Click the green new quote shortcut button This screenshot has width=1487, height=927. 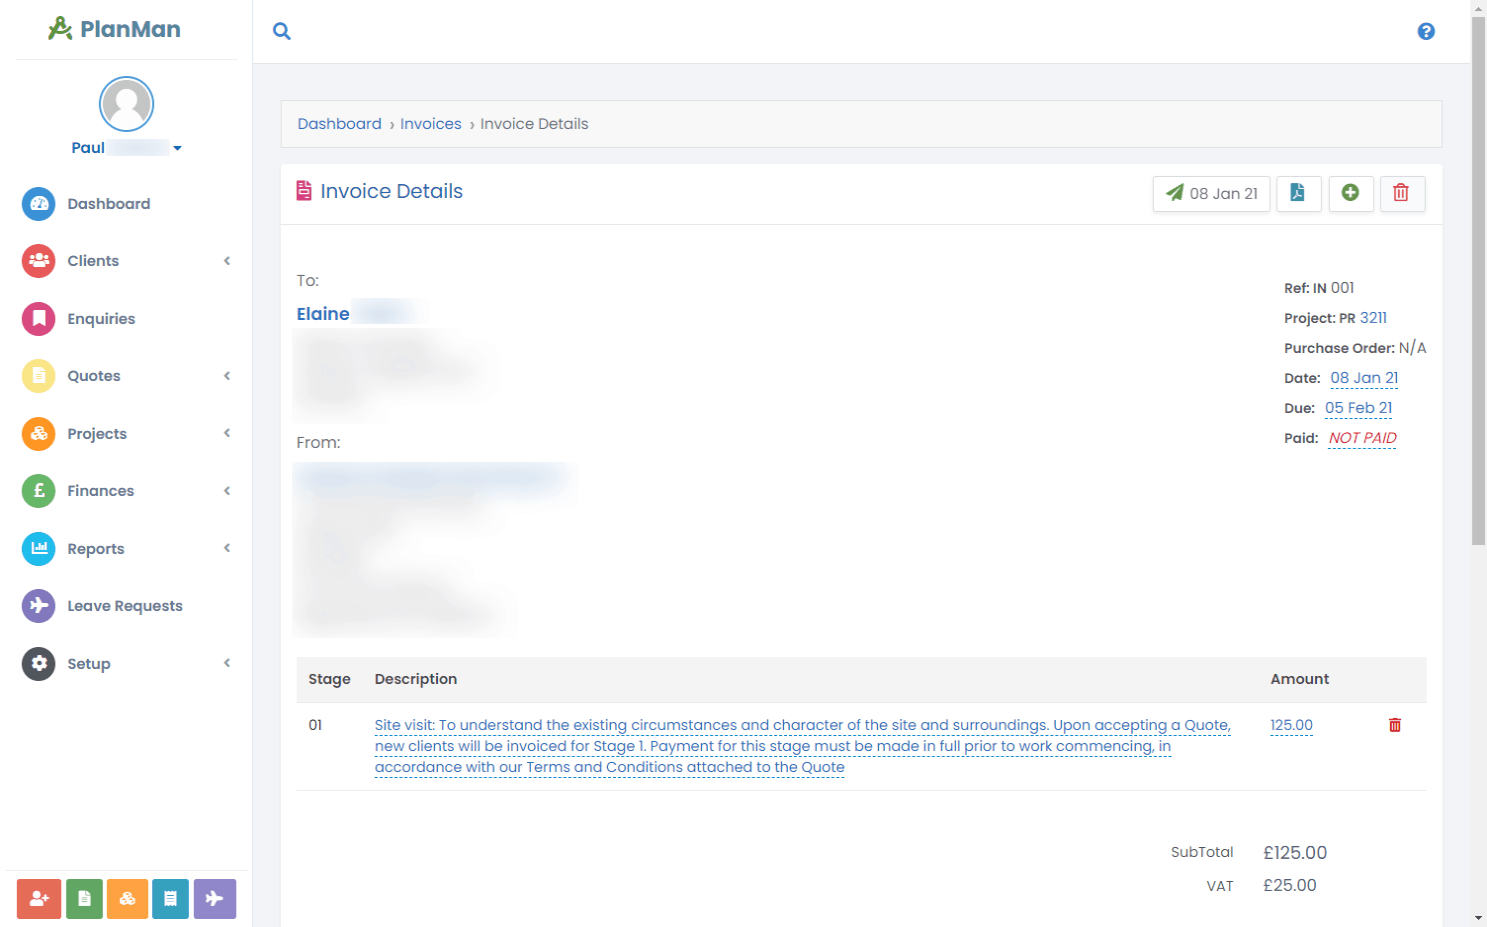84,899
